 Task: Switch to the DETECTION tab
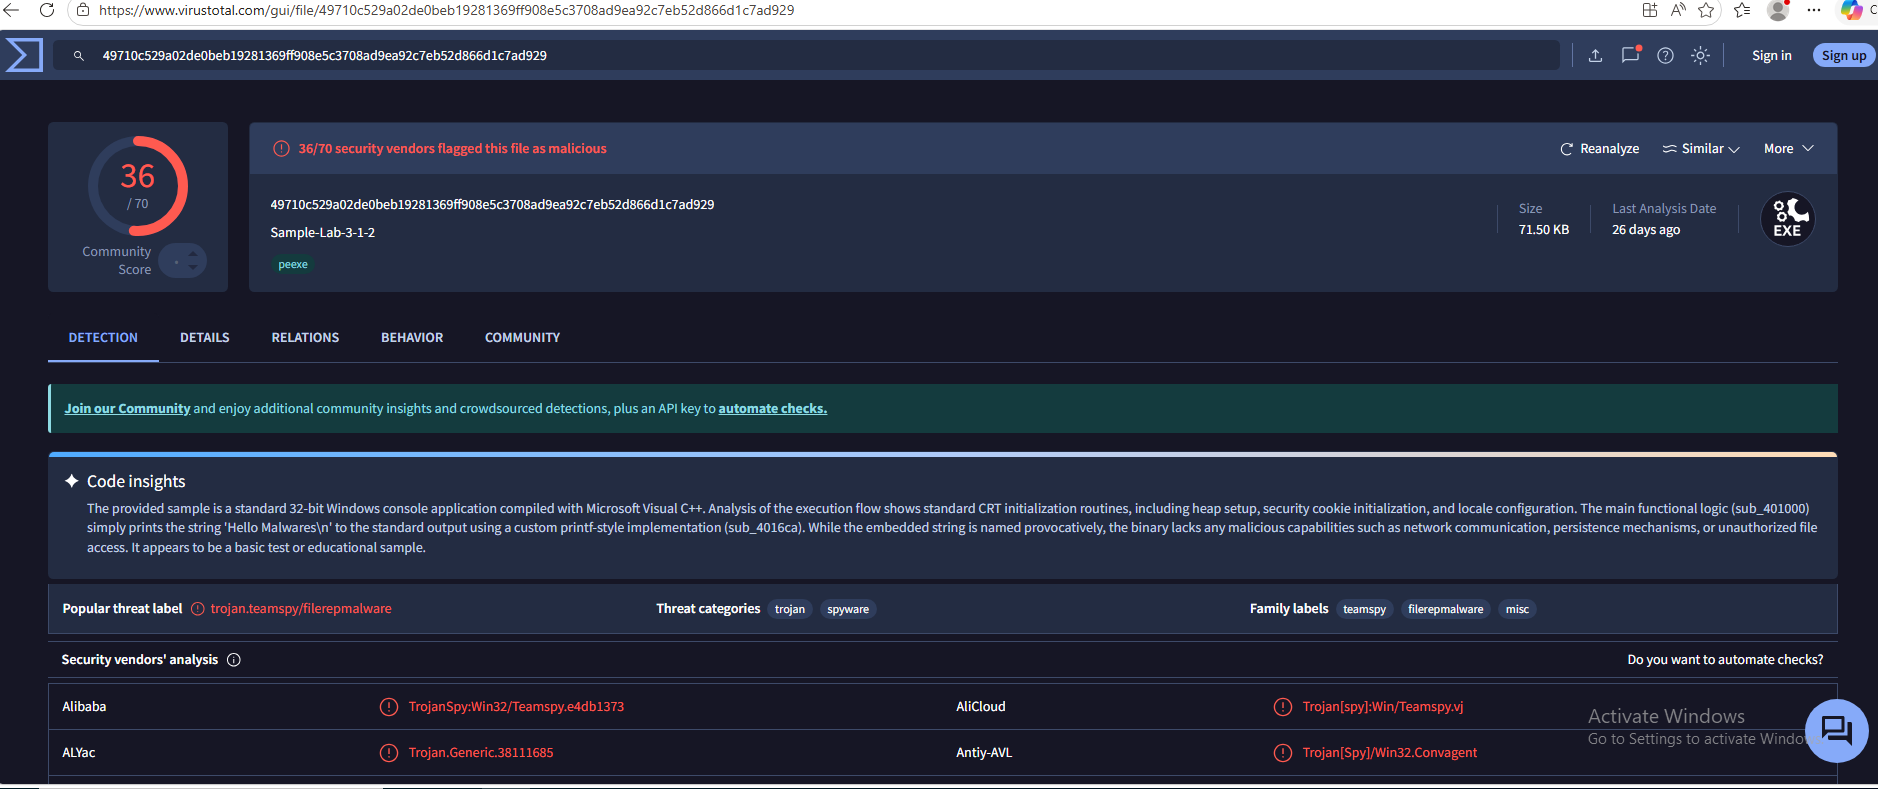tap(103, 338)
